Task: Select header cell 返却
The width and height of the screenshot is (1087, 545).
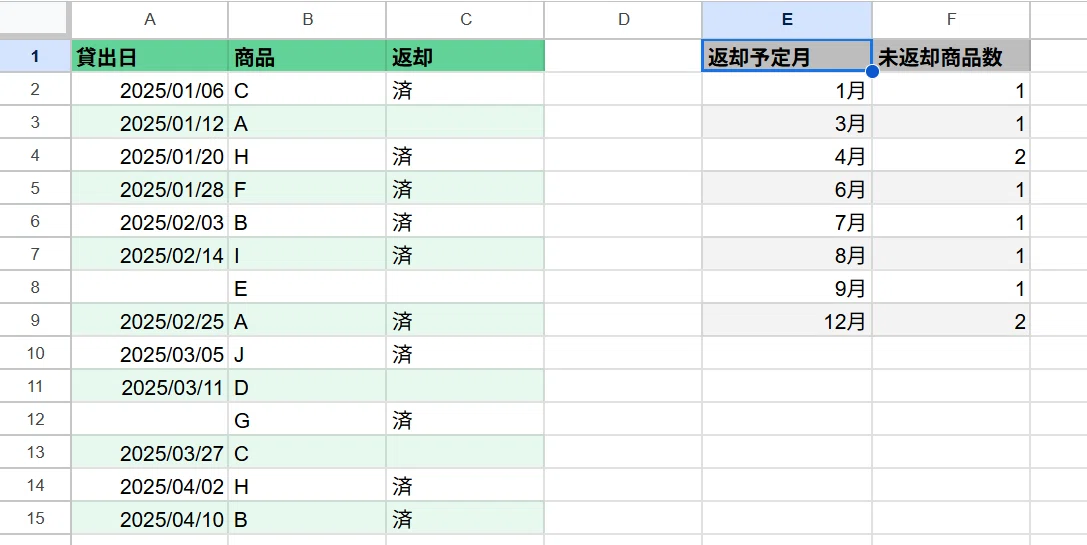Action: pos(465,56)
